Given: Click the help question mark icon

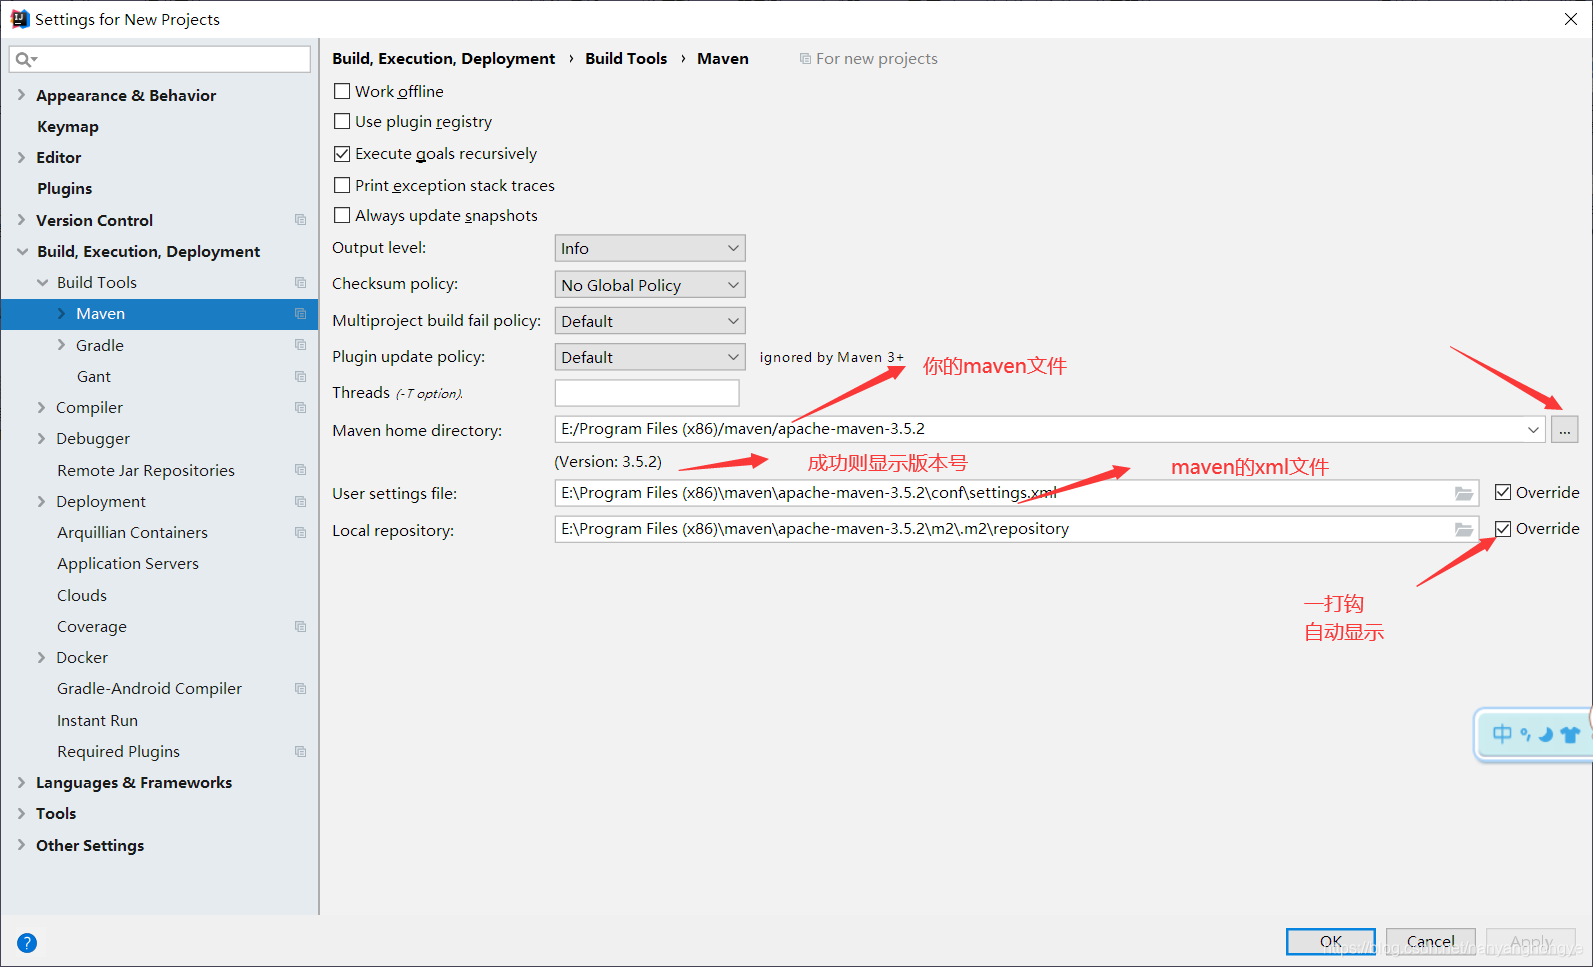Looking at the screenshot, I should click(x=27, y=942).
